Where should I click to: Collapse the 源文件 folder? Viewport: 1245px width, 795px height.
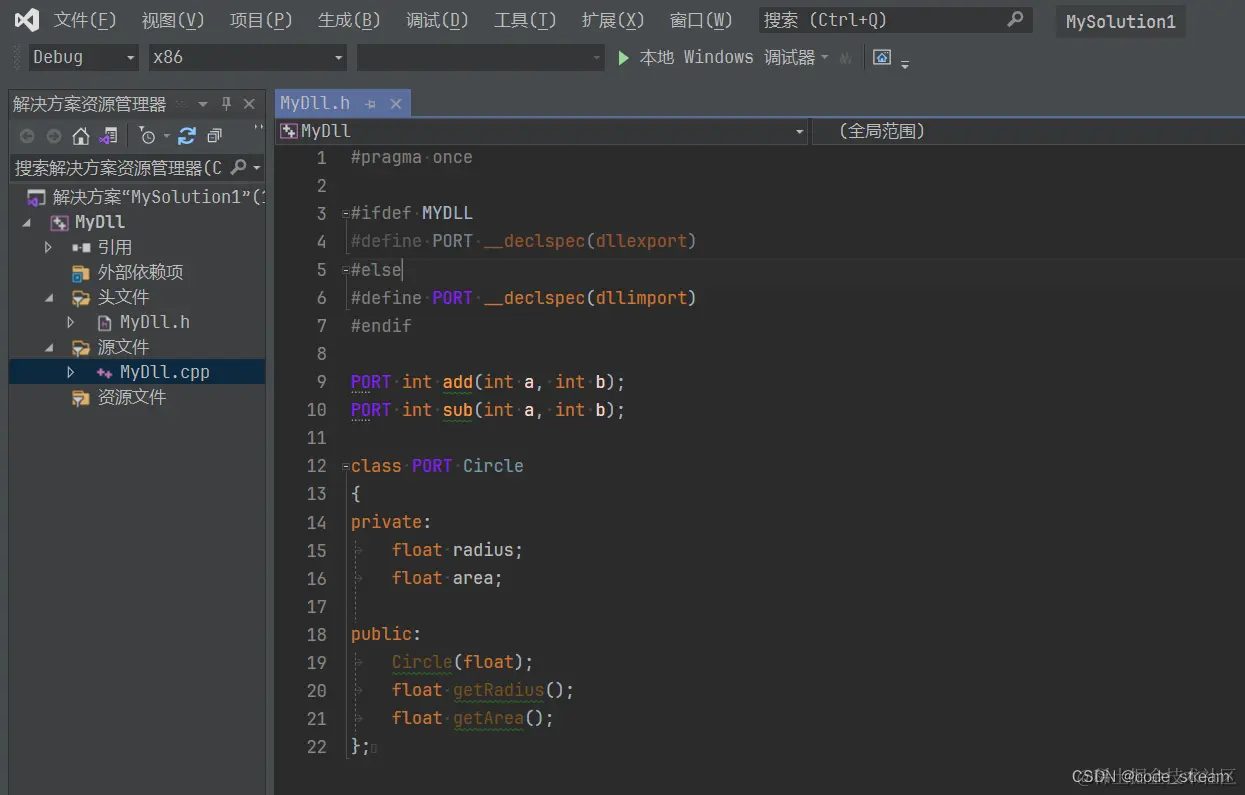pos(49,347)
